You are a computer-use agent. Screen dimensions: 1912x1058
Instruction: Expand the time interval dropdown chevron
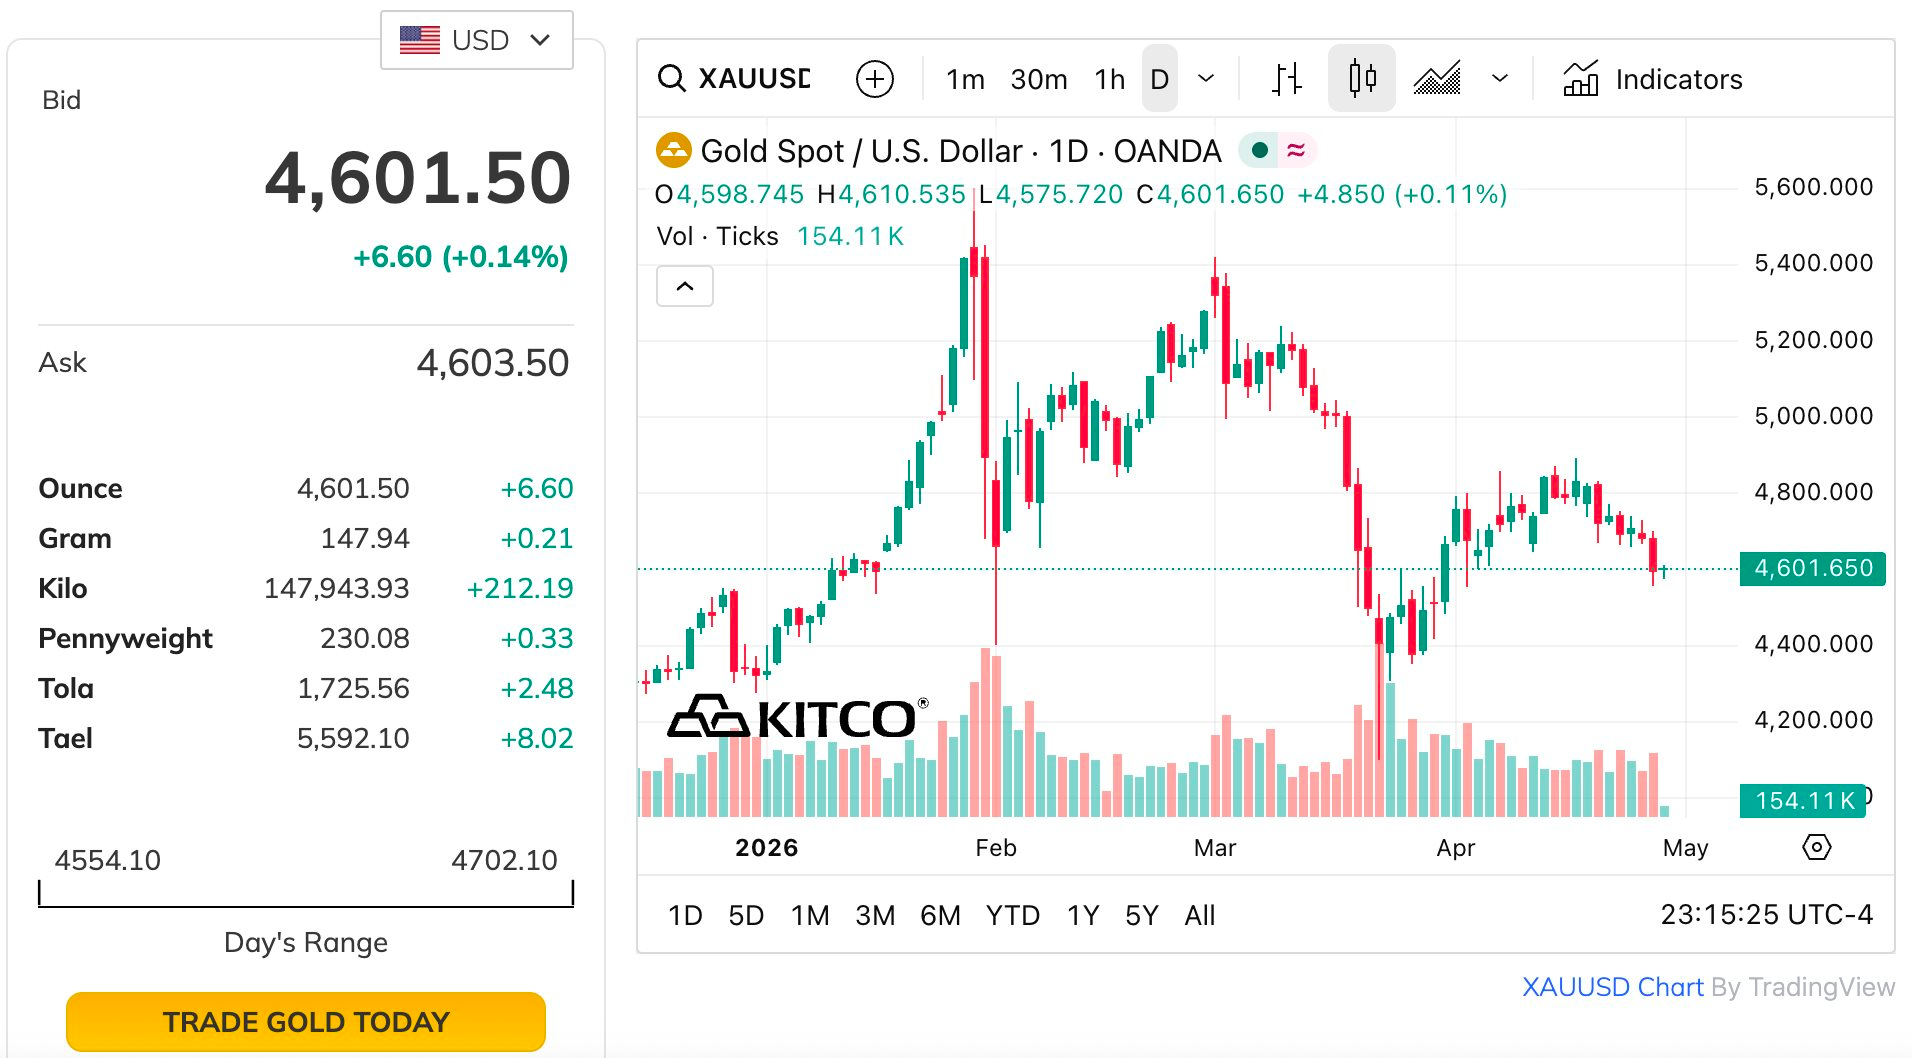point(1206,79)
